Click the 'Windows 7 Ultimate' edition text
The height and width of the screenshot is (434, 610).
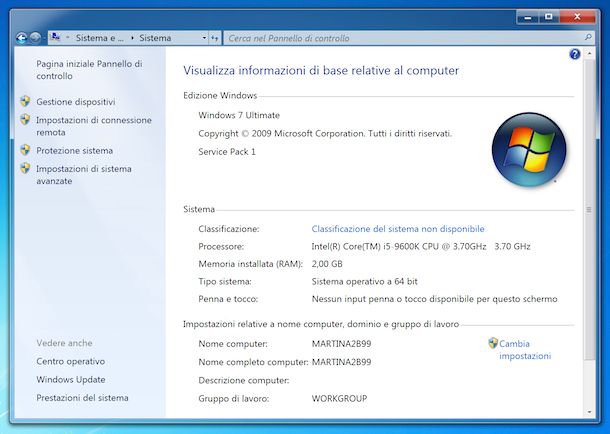[x=239, y=115]
